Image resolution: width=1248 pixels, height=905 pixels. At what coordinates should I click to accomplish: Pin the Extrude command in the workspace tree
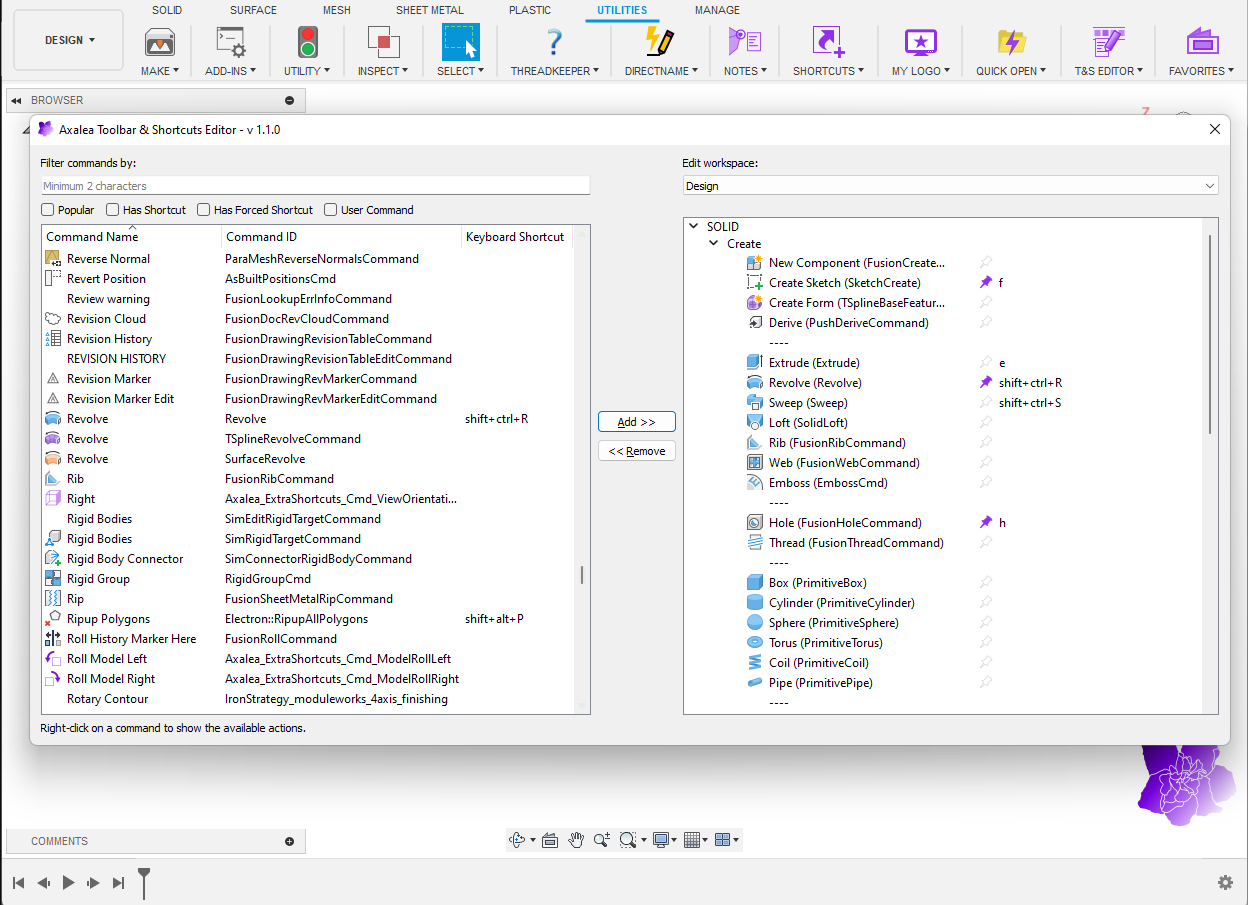click(x=986, y=363)
